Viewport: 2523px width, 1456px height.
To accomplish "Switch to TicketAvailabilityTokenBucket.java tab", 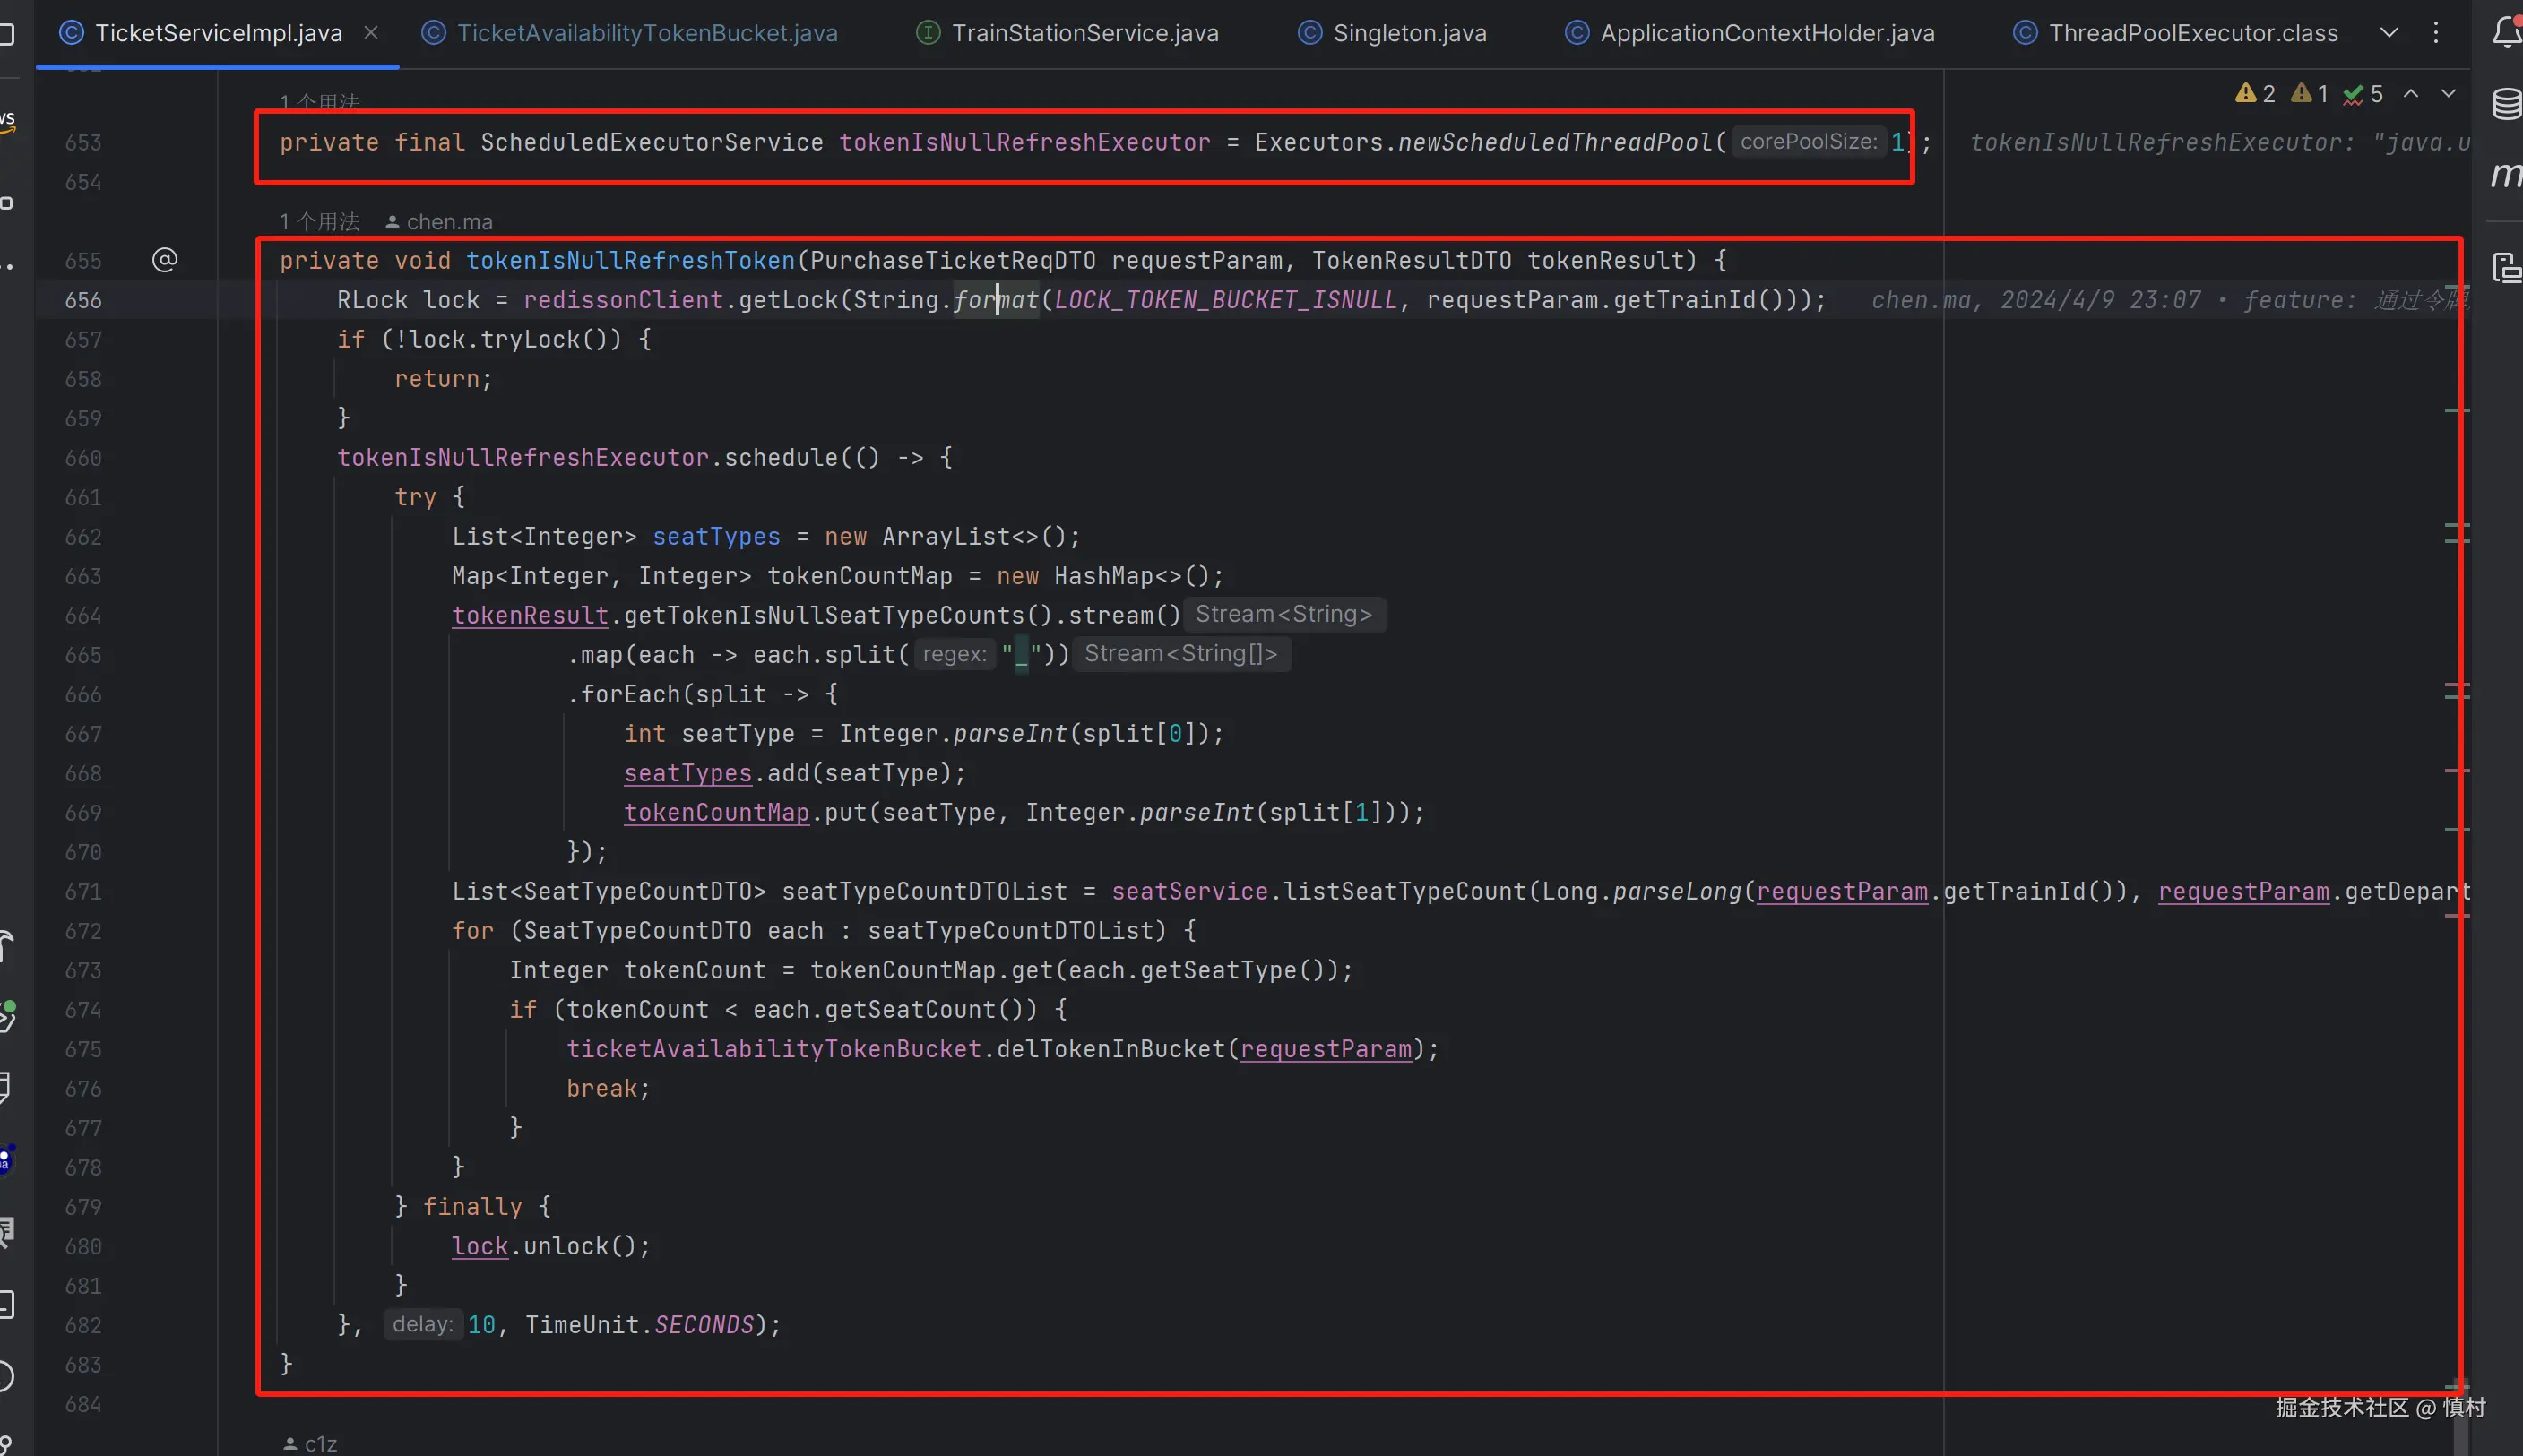I will (x=646, y=33).
